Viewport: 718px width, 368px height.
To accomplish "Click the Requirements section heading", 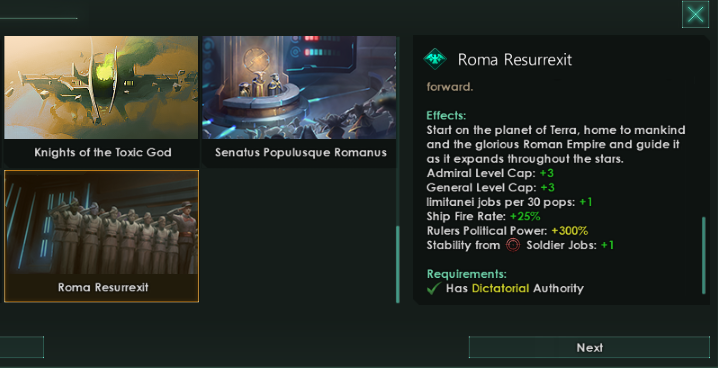I will (467, 274).
